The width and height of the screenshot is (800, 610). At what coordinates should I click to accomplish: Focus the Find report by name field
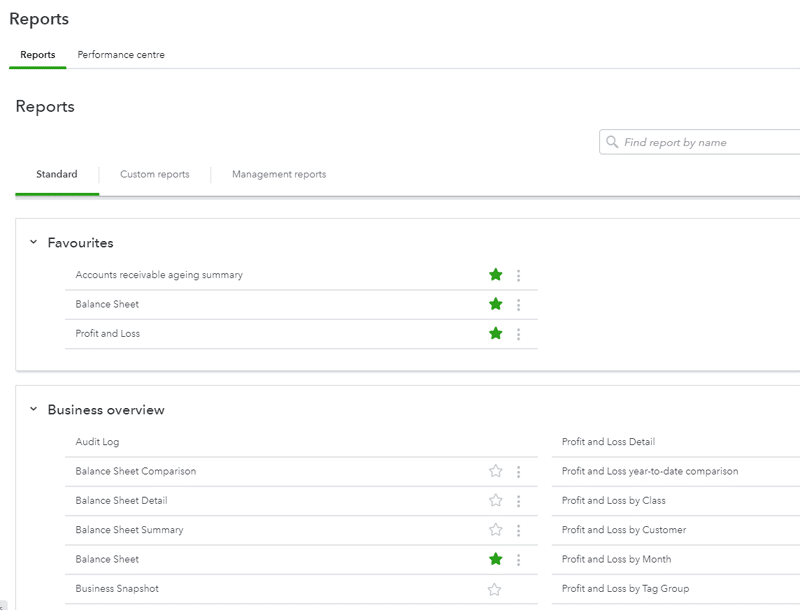(700, 142)
